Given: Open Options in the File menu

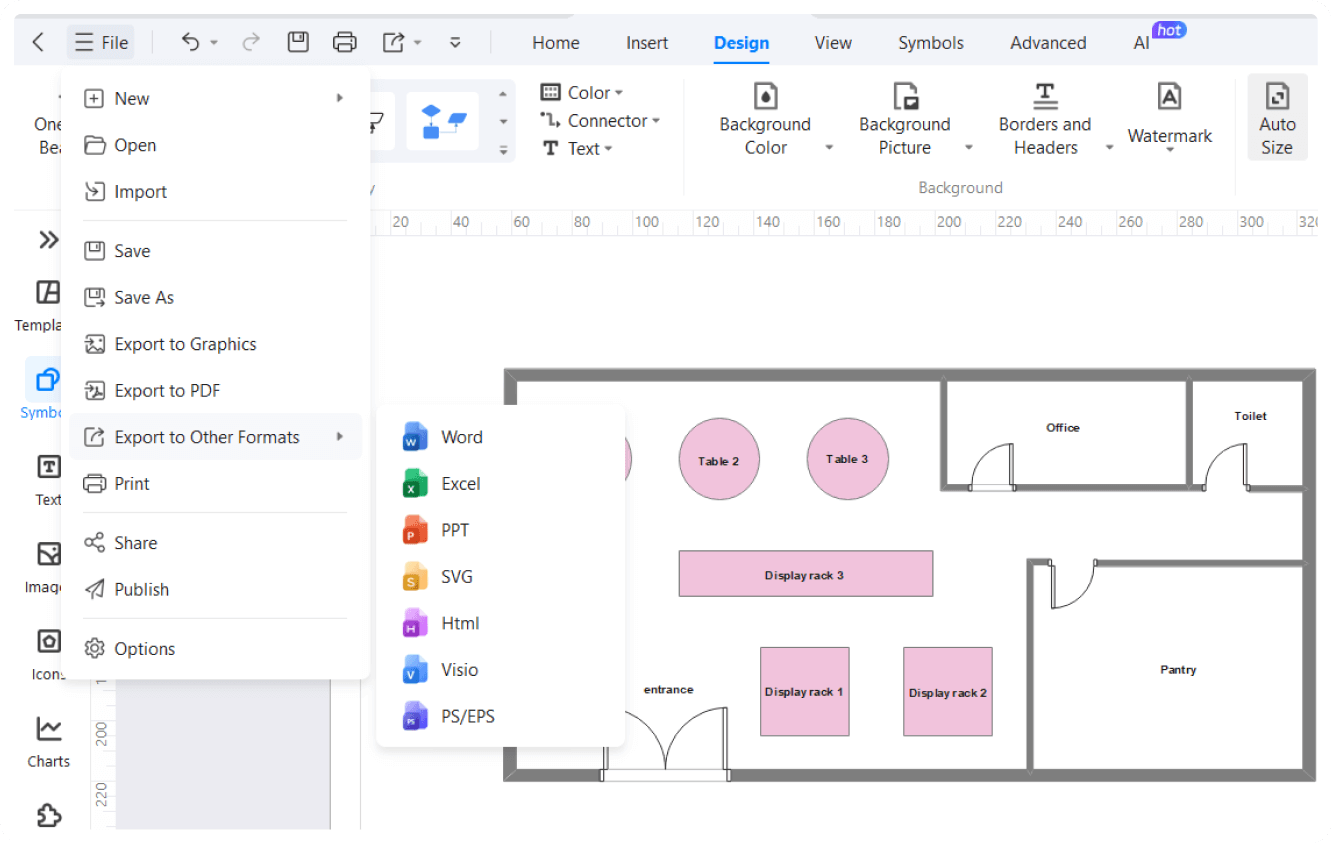Looking at the screenshot, I should 215,648.
